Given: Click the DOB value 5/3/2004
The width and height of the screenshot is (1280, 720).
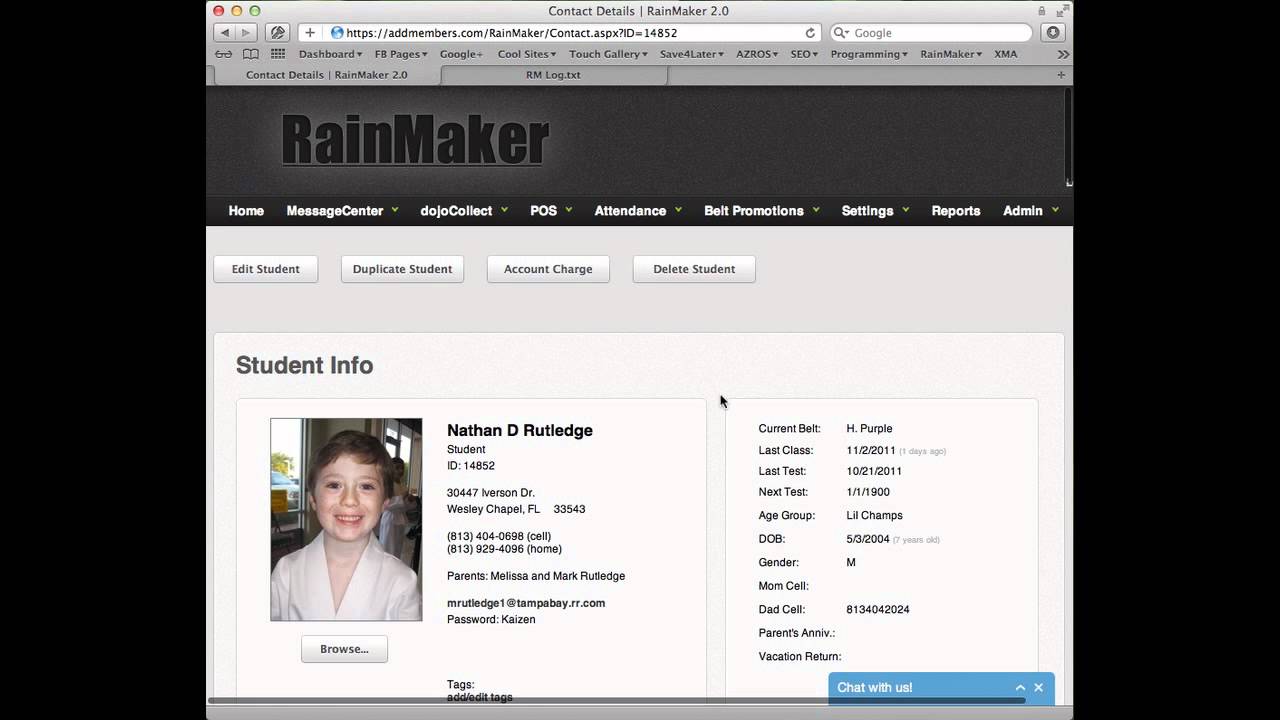Looking at the screenshot, I should point(868,539).
